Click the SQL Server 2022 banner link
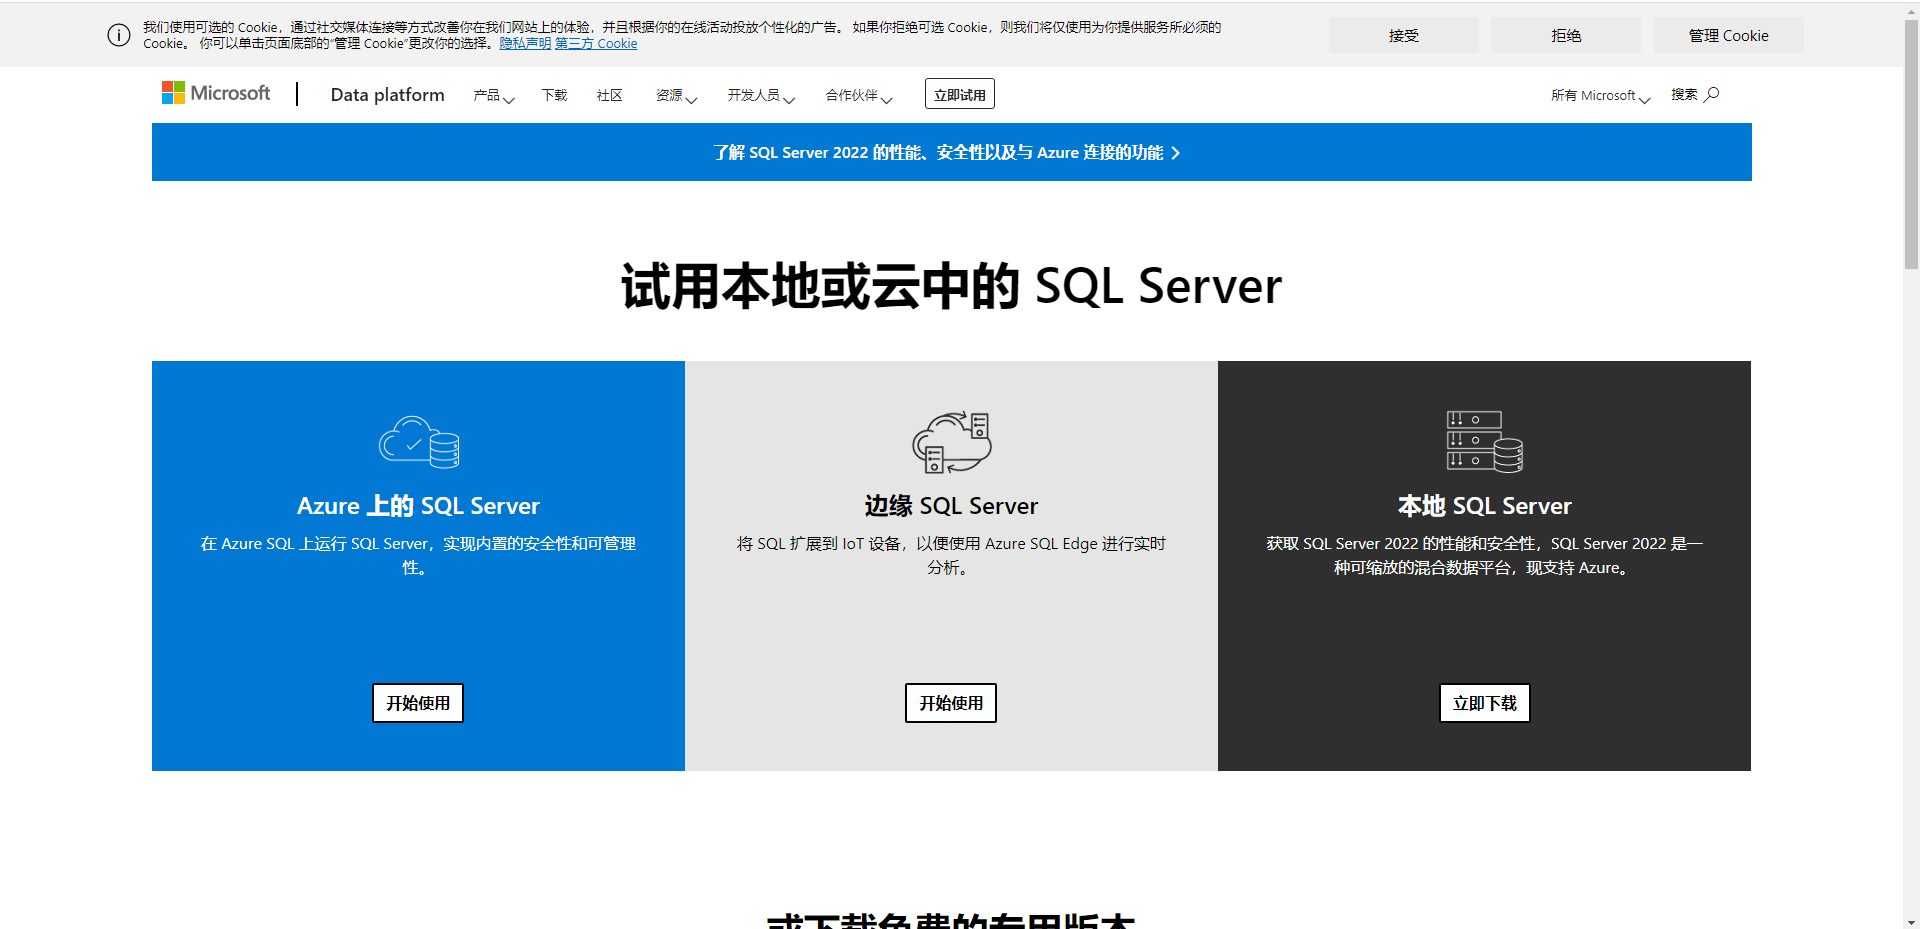 946,152
